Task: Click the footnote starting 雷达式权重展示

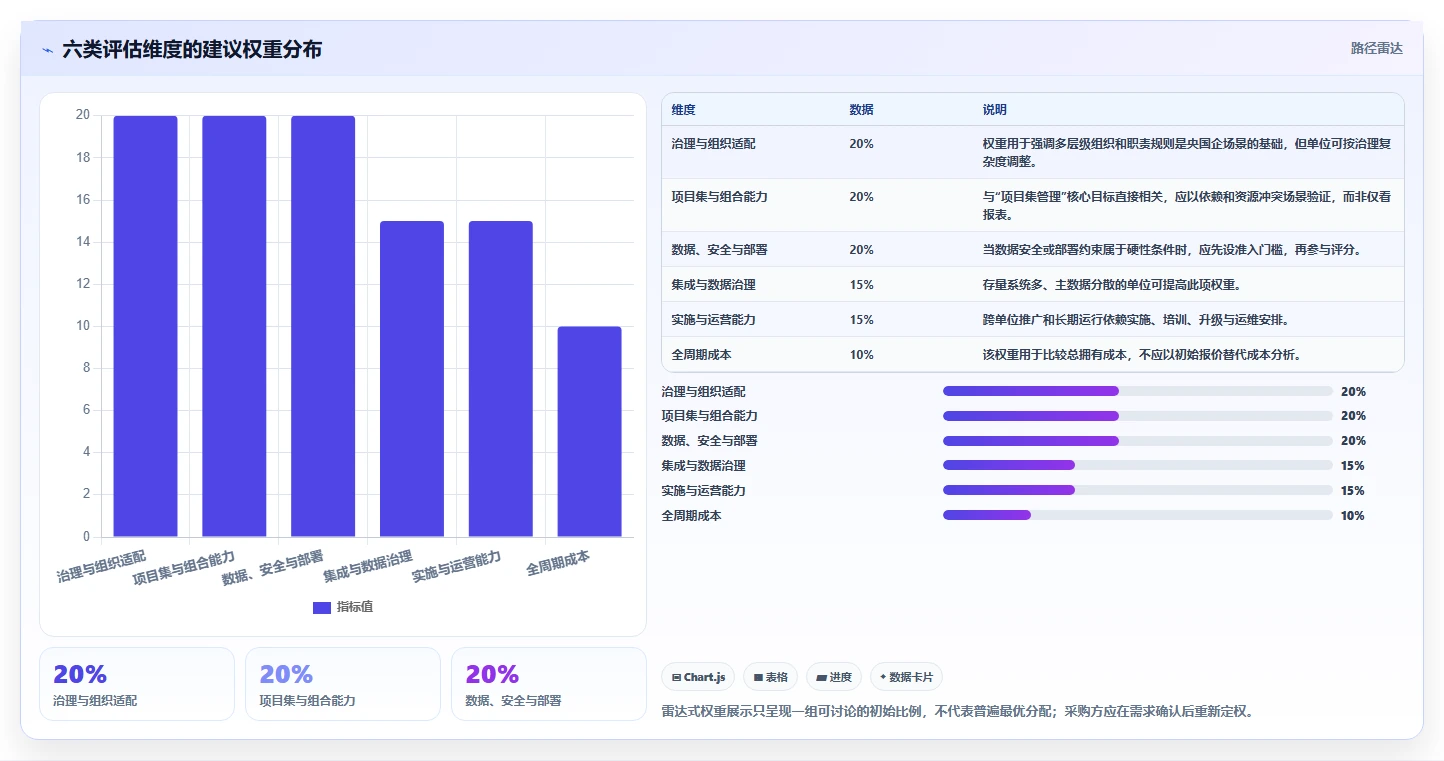Action: point(958,712)
